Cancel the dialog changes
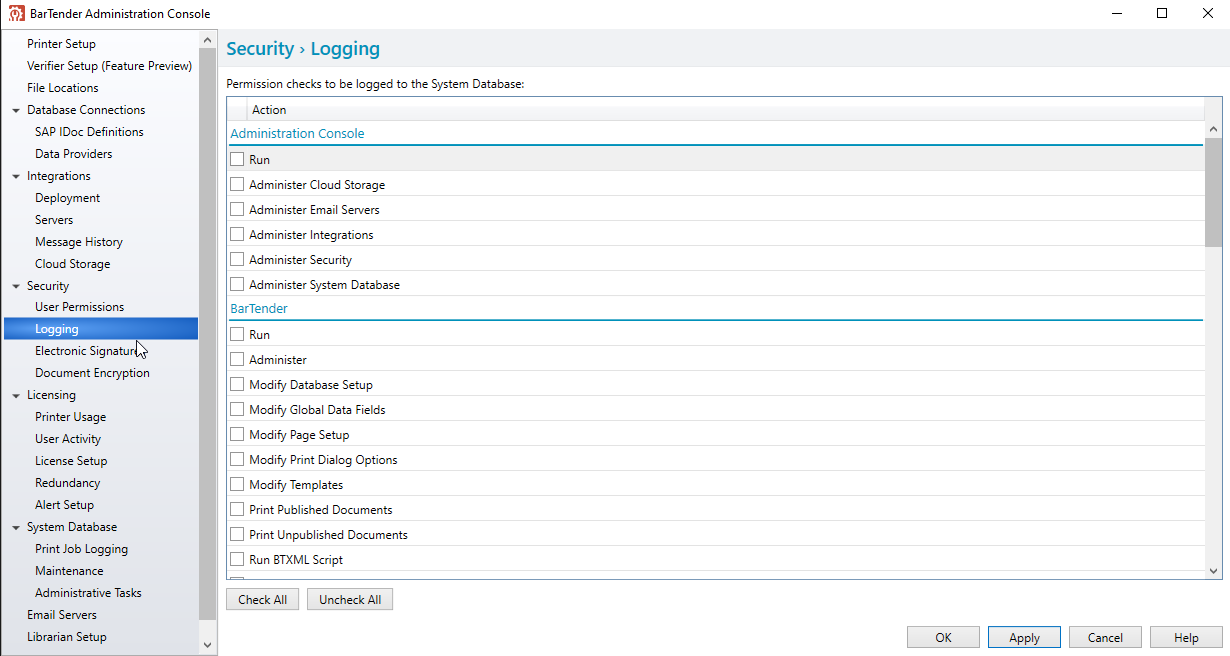This screenshot has width=1230, height=656. (1105, 637)
